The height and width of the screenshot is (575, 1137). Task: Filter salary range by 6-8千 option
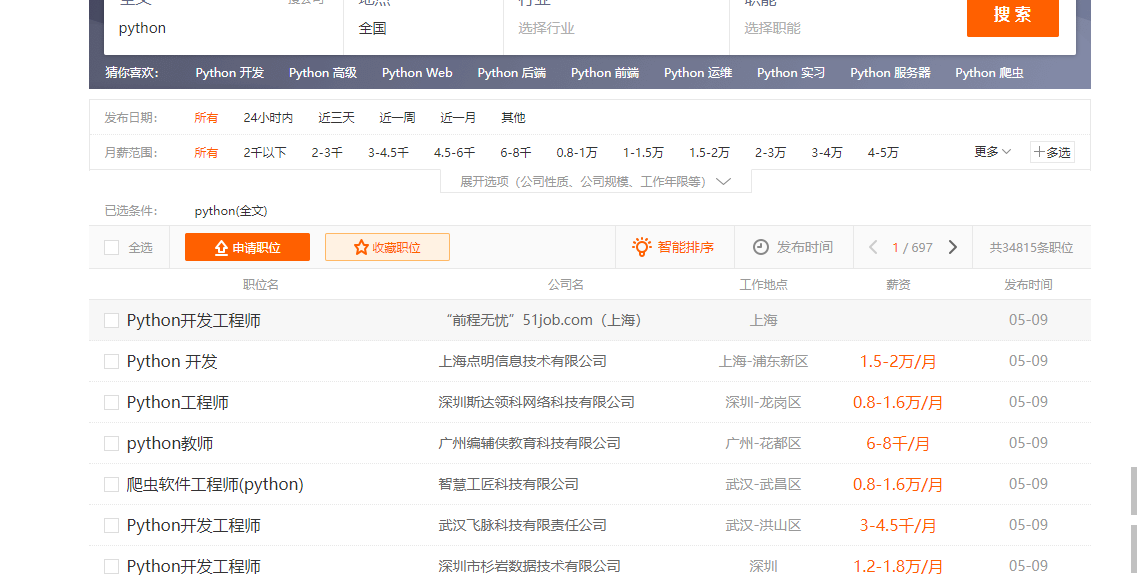tap(516, 152)
